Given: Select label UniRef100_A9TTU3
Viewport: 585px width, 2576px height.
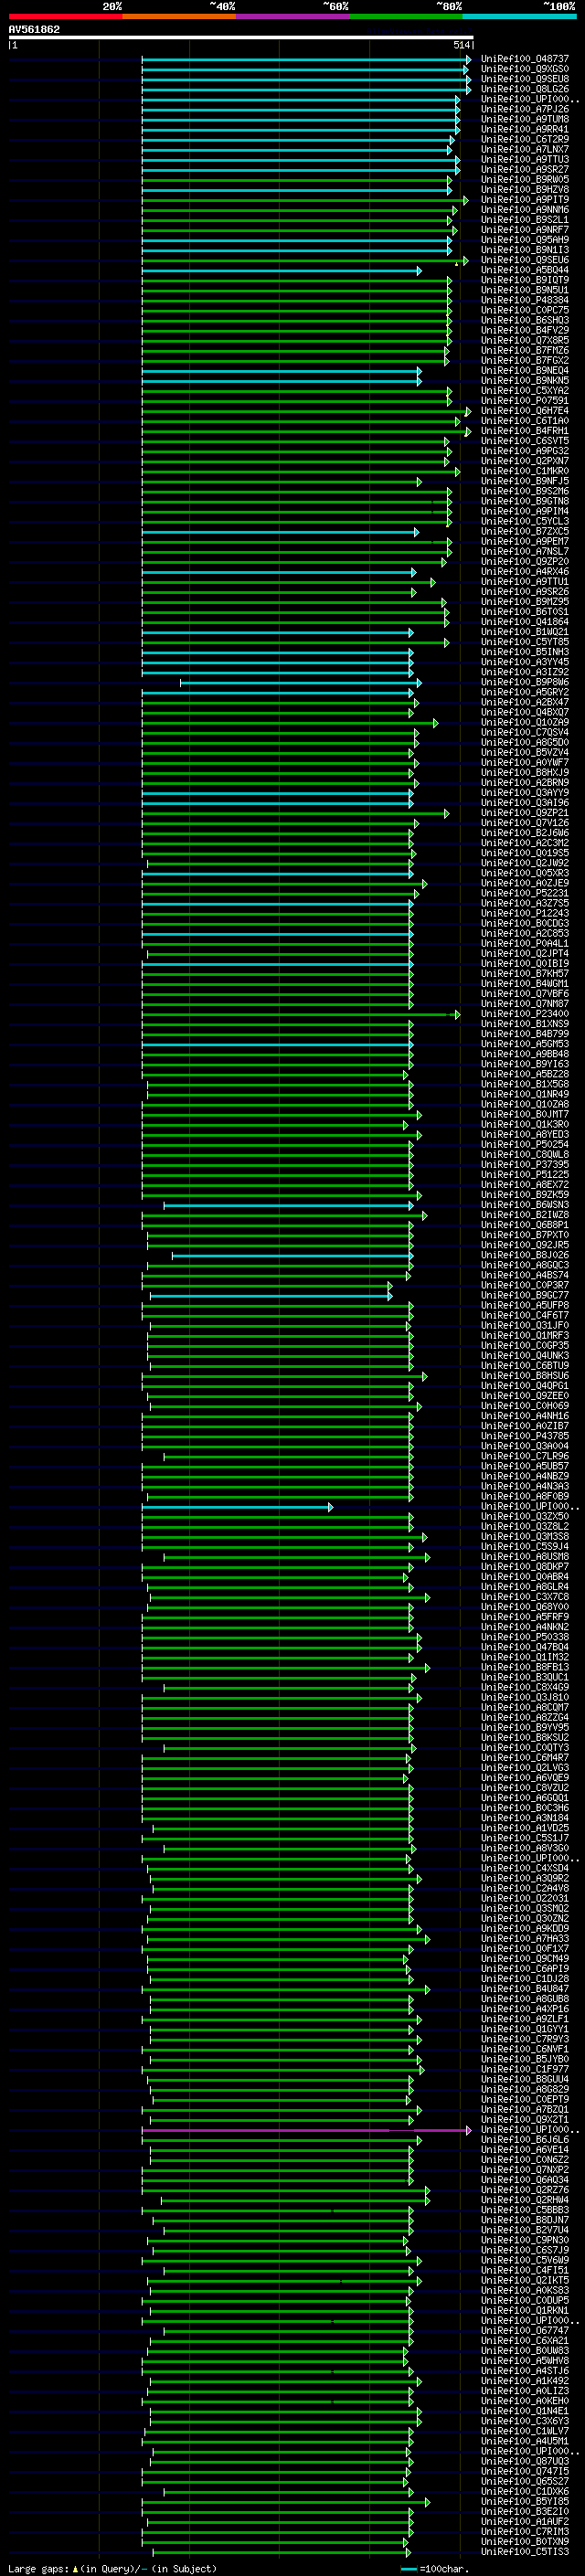Looking at the screenshot, I should (x=525, y=160).
